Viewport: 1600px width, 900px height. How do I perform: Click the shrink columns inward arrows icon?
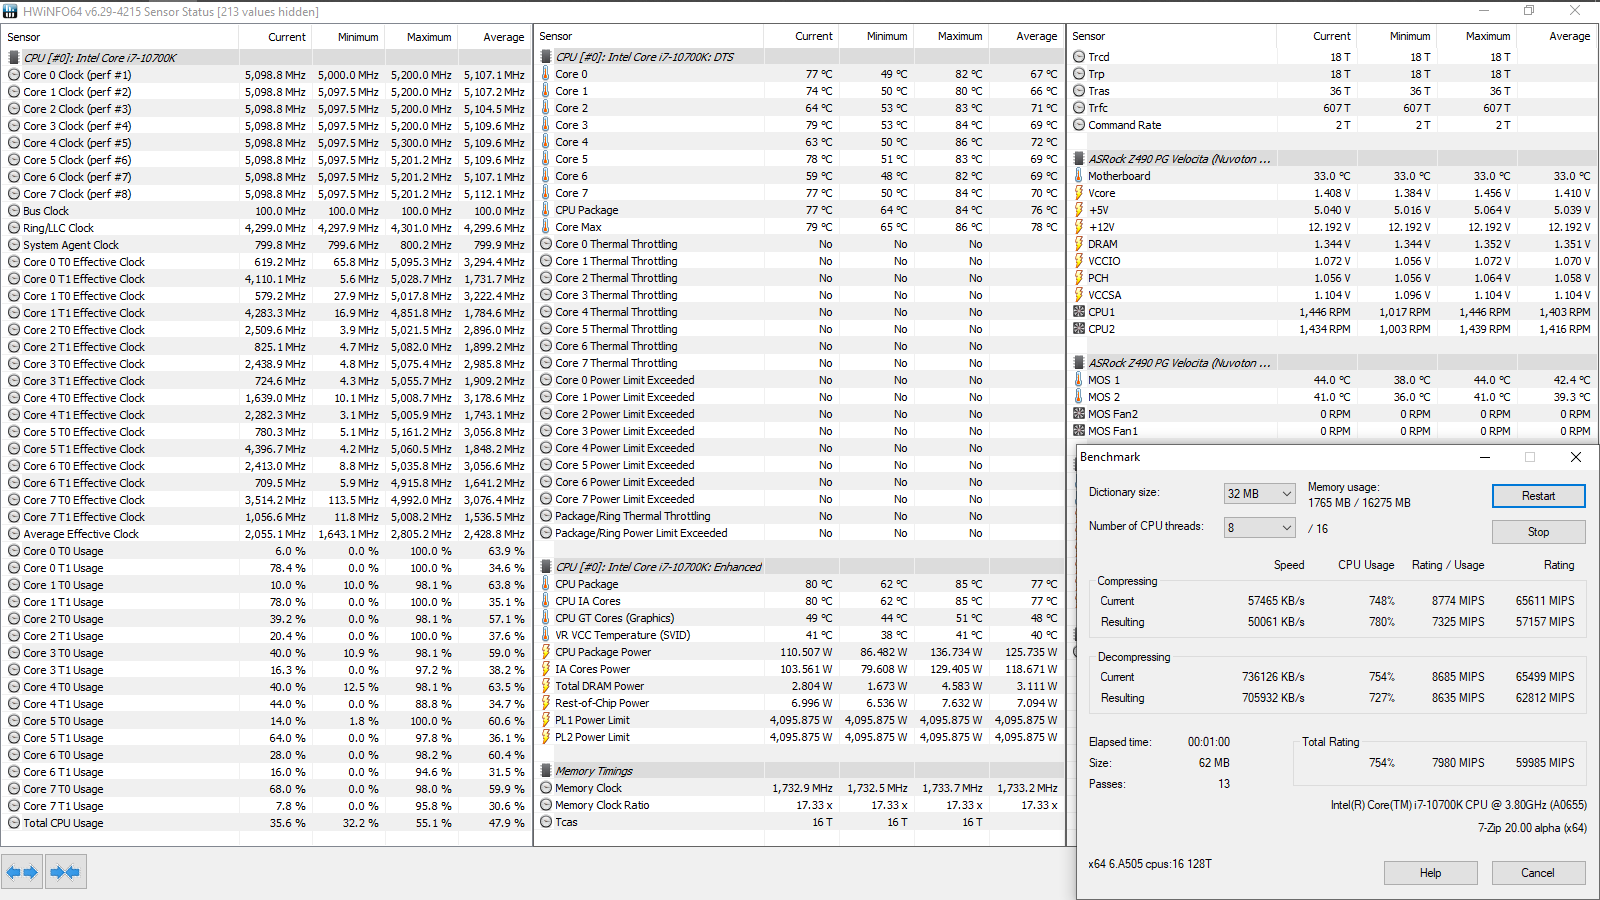coord(65,872)
